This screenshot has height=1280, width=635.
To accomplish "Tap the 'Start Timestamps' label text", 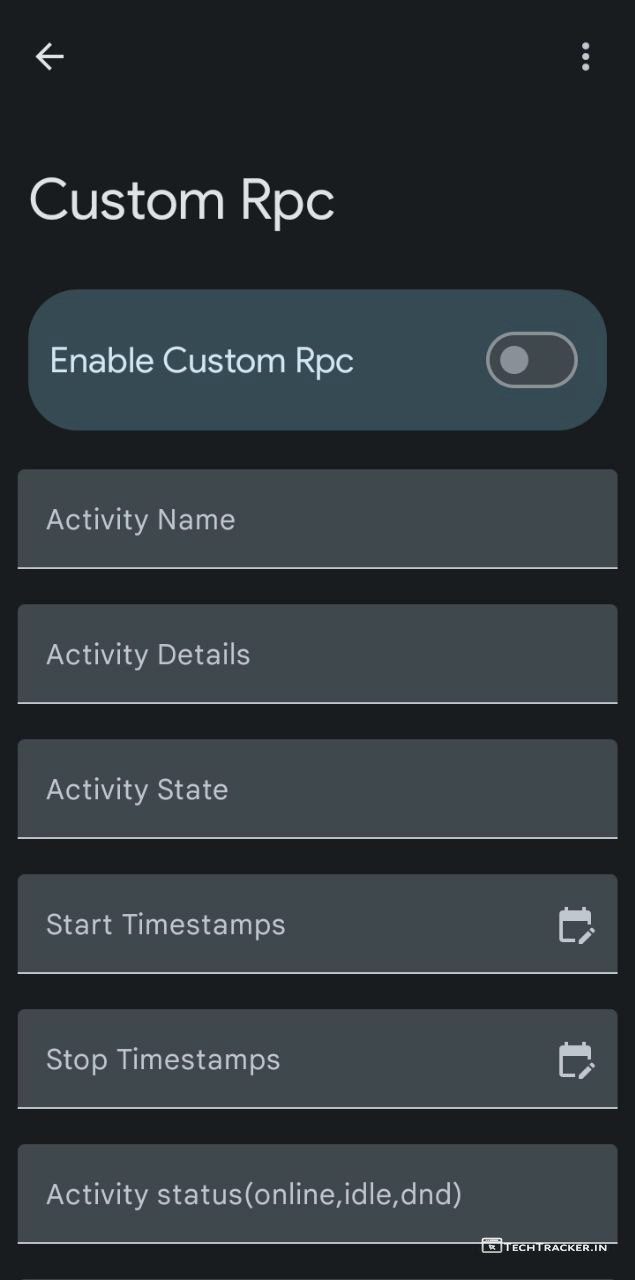I will 166,925.
